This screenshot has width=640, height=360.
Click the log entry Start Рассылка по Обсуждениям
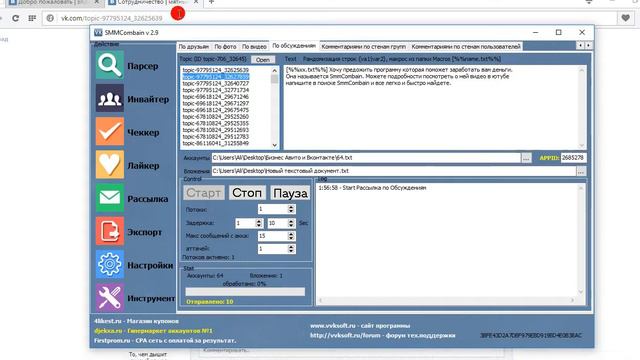(372, 188)
